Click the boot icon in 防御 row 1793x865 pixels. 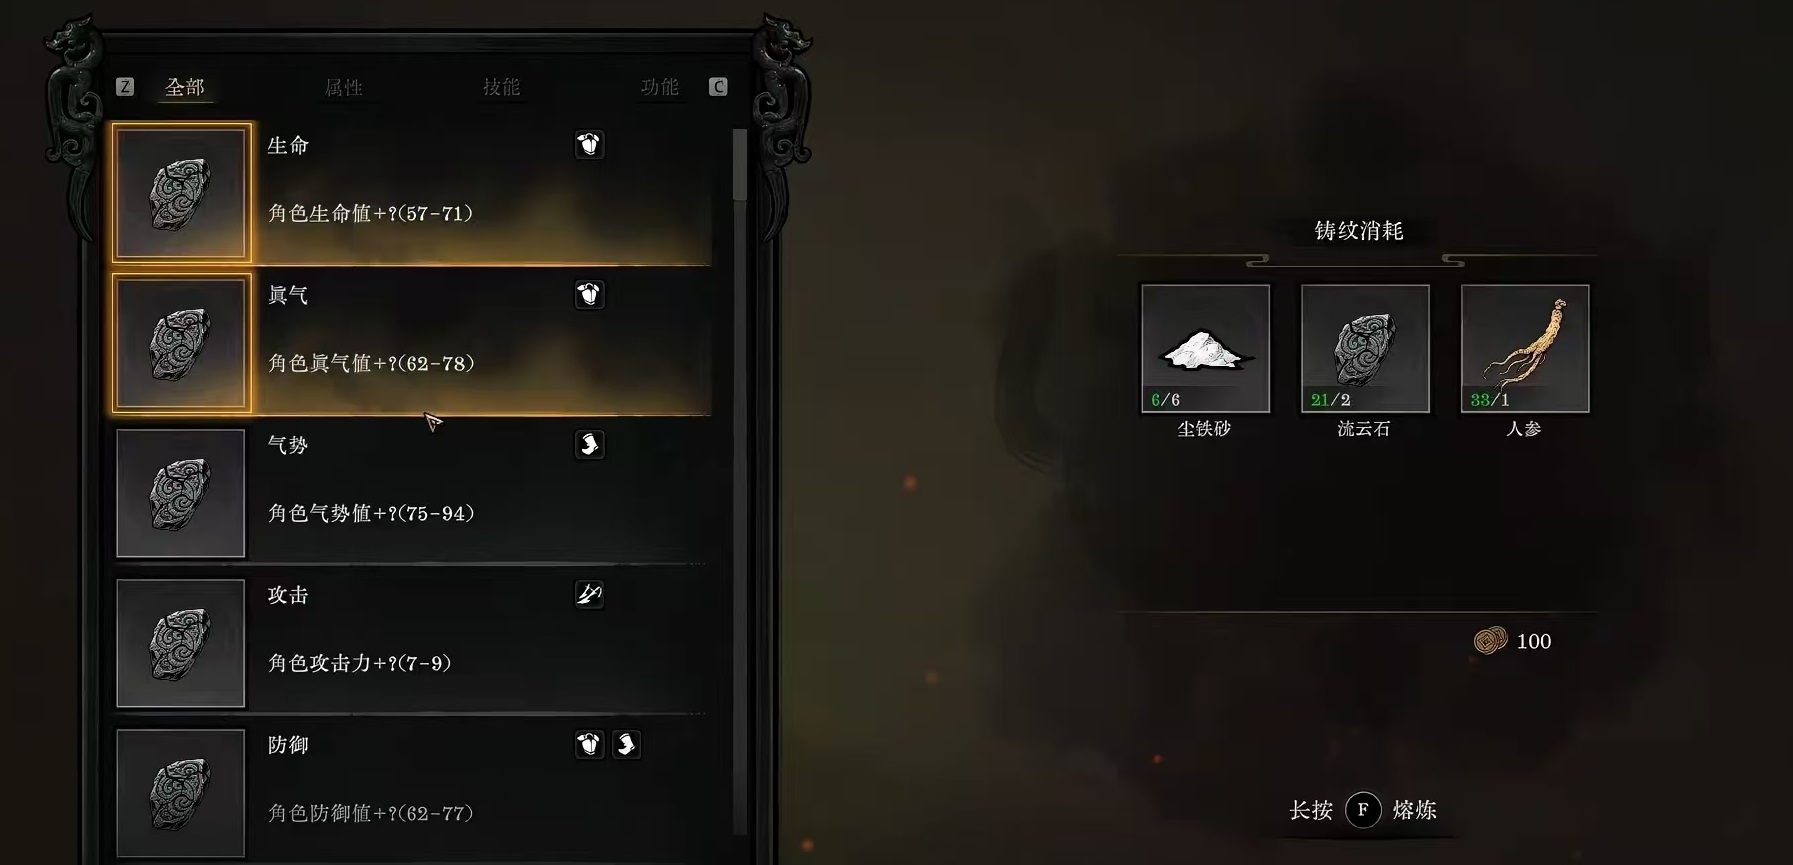626,744
